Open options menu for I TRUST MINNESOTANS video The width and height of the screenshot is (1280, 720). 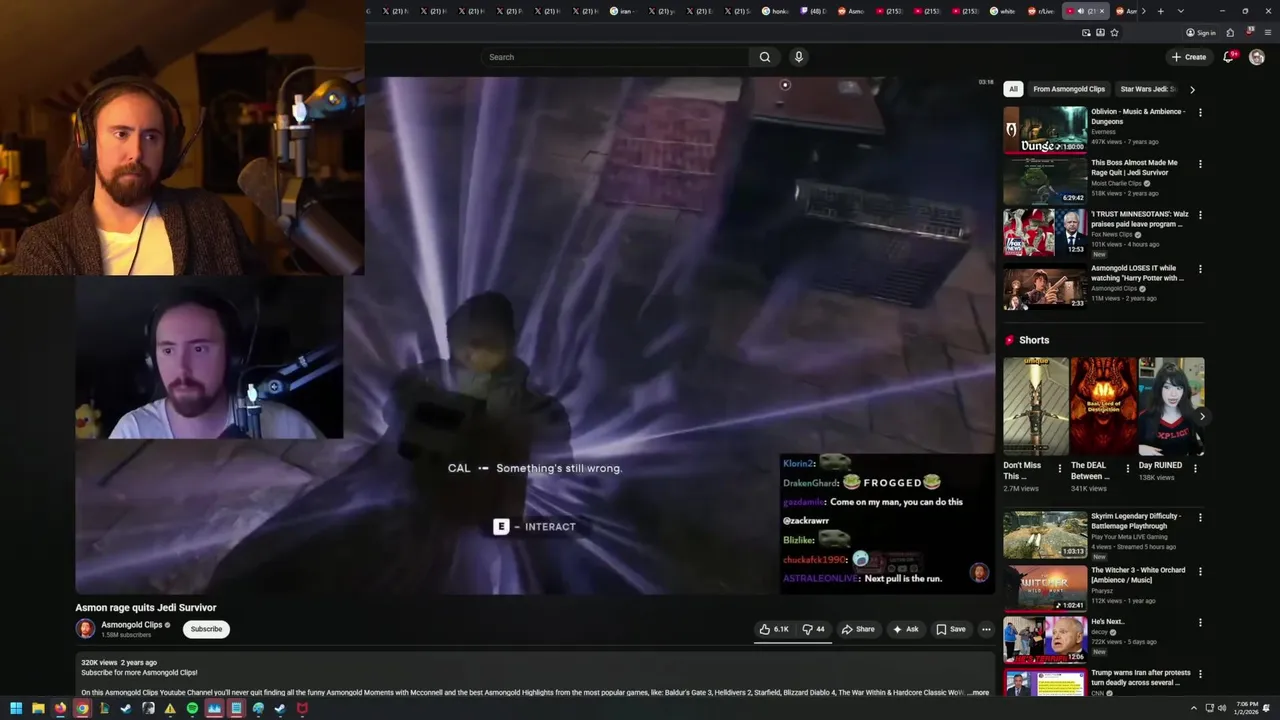pyautogui.click(x=1200, y=215)
